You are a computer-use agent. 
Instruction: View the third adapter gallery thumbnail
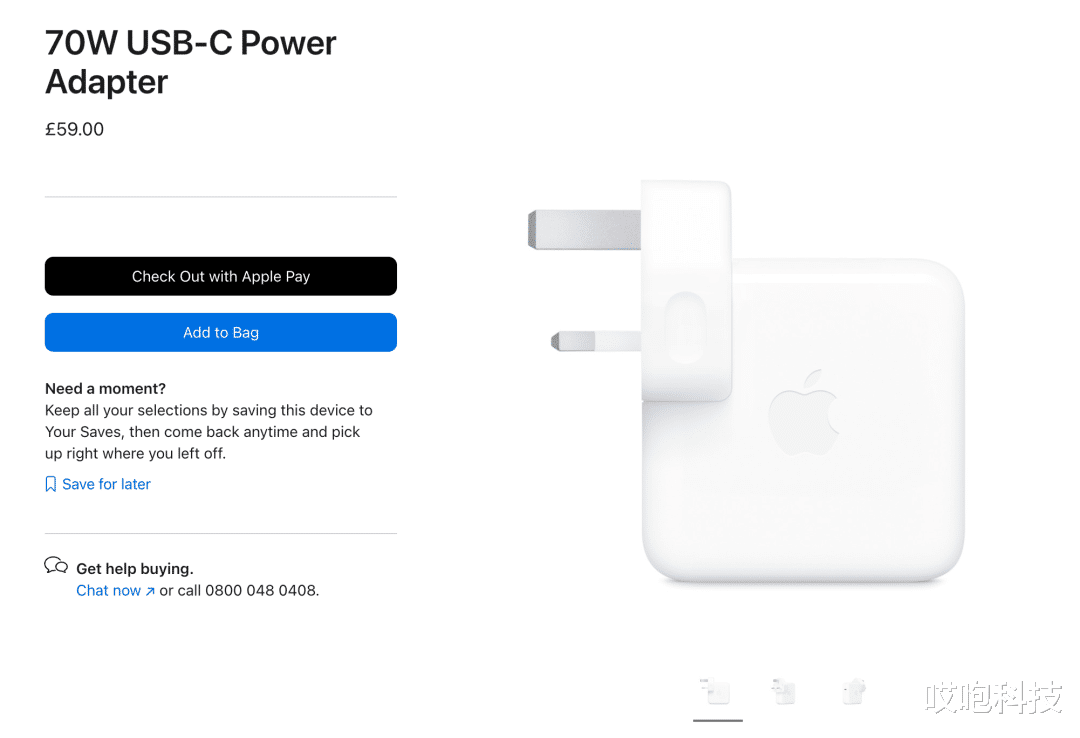click(x=854, y=691)
